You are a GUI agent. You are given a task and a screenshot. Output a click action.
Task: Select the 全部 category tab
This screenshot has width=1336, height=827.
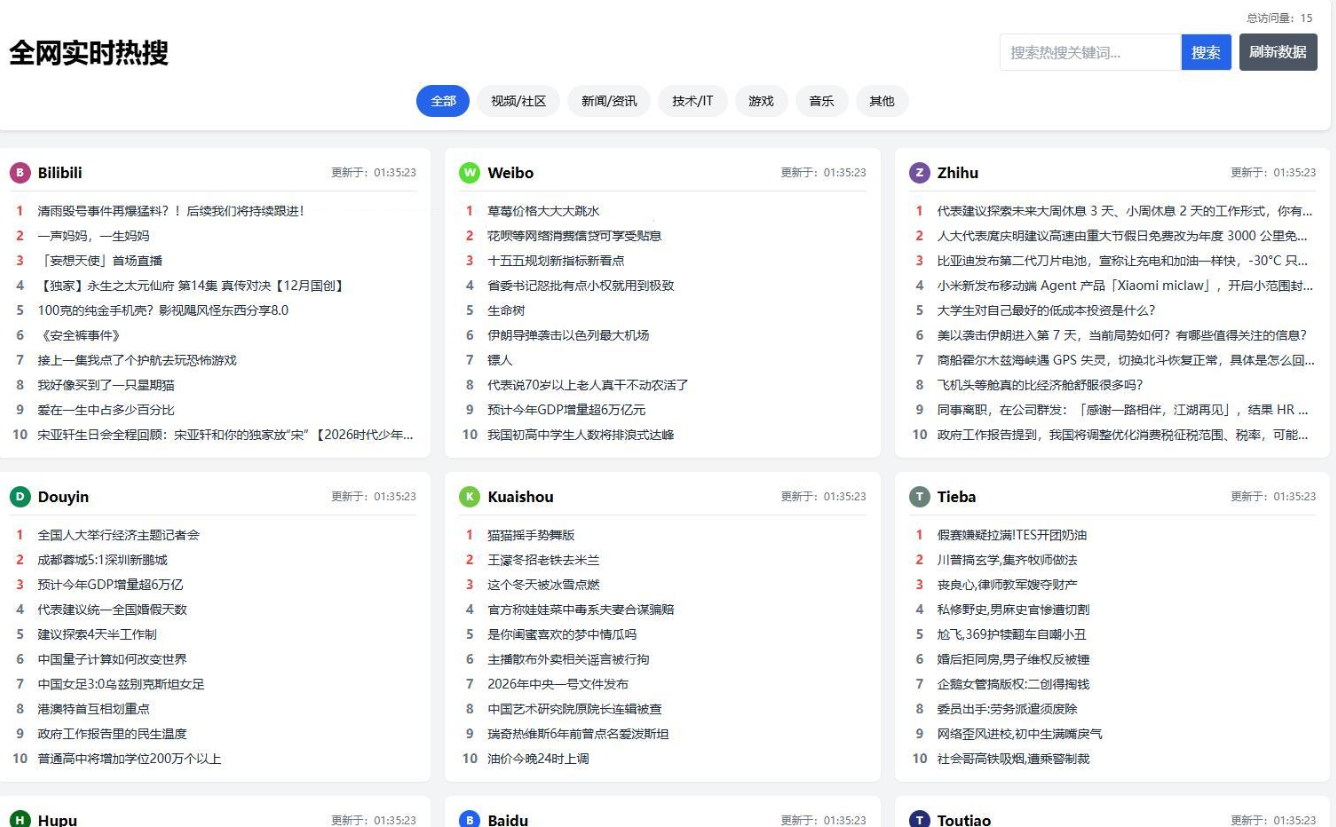point(442,101)
